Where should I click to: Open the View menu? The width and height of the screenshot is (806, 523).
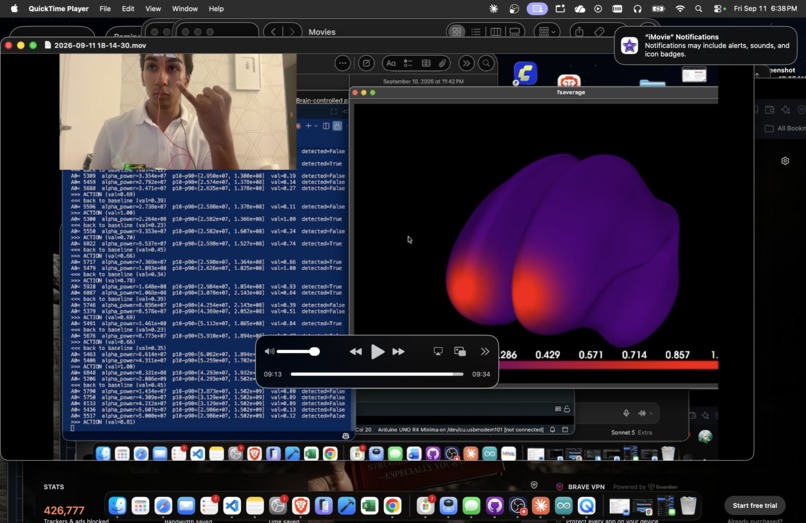153,9
